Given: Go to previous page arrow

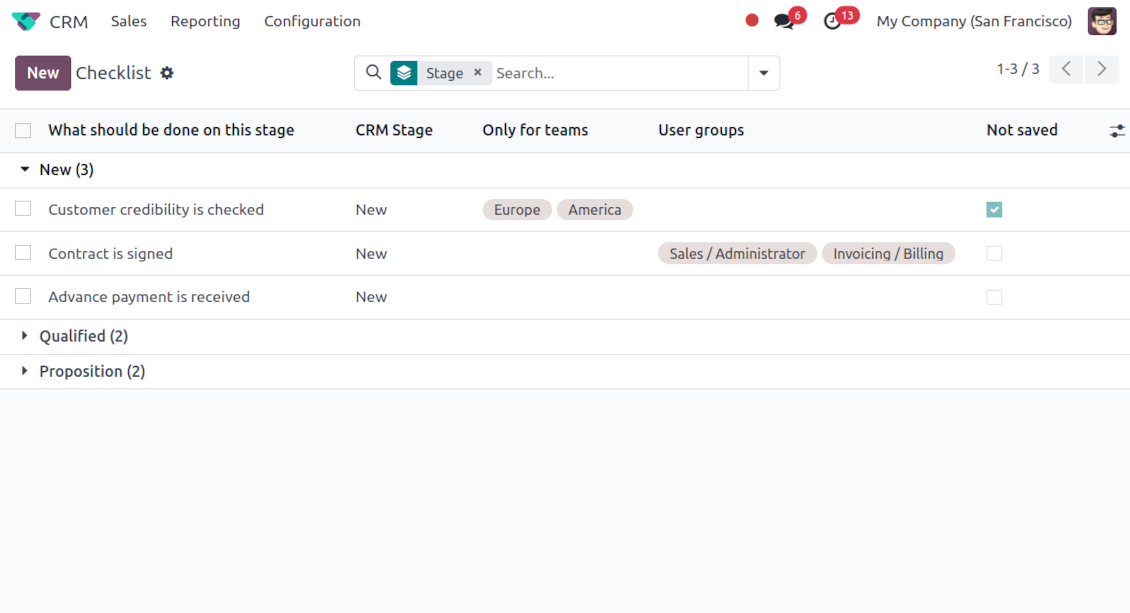Looking at the screenshot, I should tap(1066, 69).
